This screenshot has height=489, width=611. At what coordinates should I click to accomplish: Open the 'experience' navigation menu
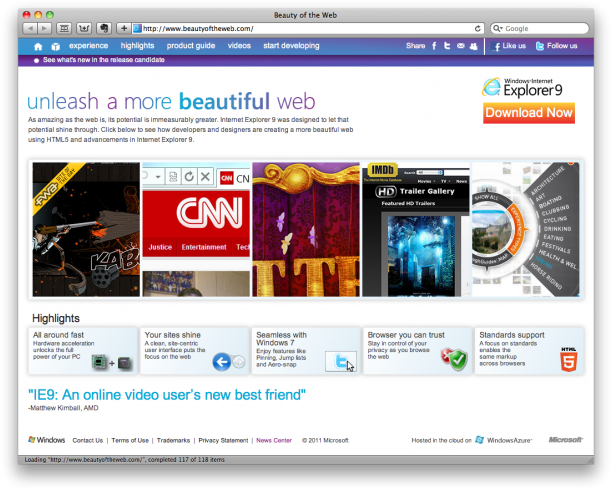click(88, 46)
